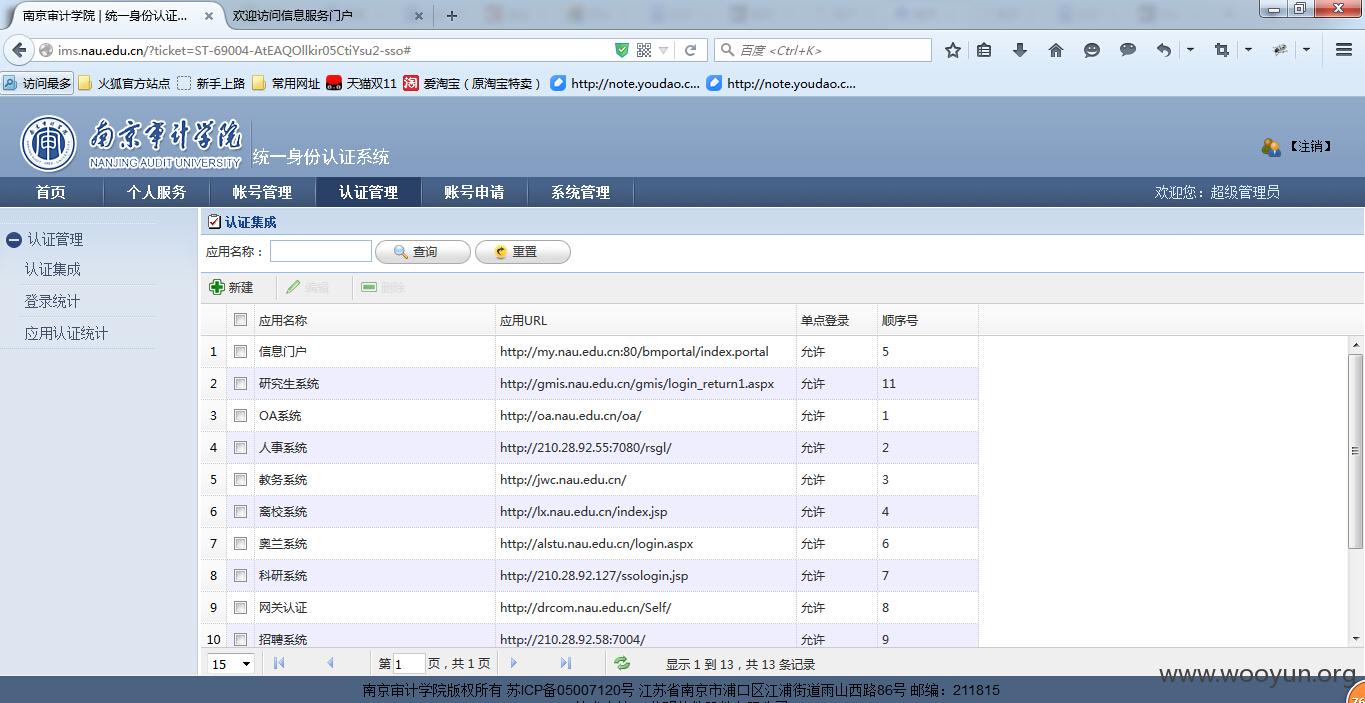Open 登录统计 in the sidebar
1365x703 pixels.
point(52,301)
